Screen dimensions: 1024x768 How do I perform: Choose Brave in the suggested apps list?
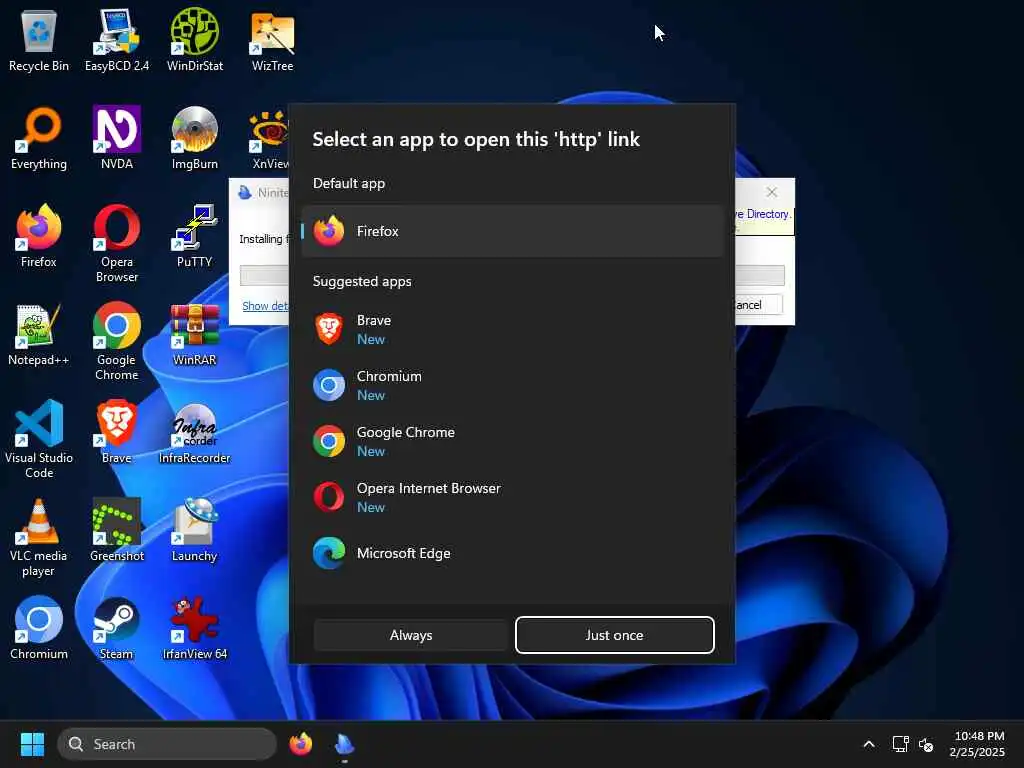point(513,329)
